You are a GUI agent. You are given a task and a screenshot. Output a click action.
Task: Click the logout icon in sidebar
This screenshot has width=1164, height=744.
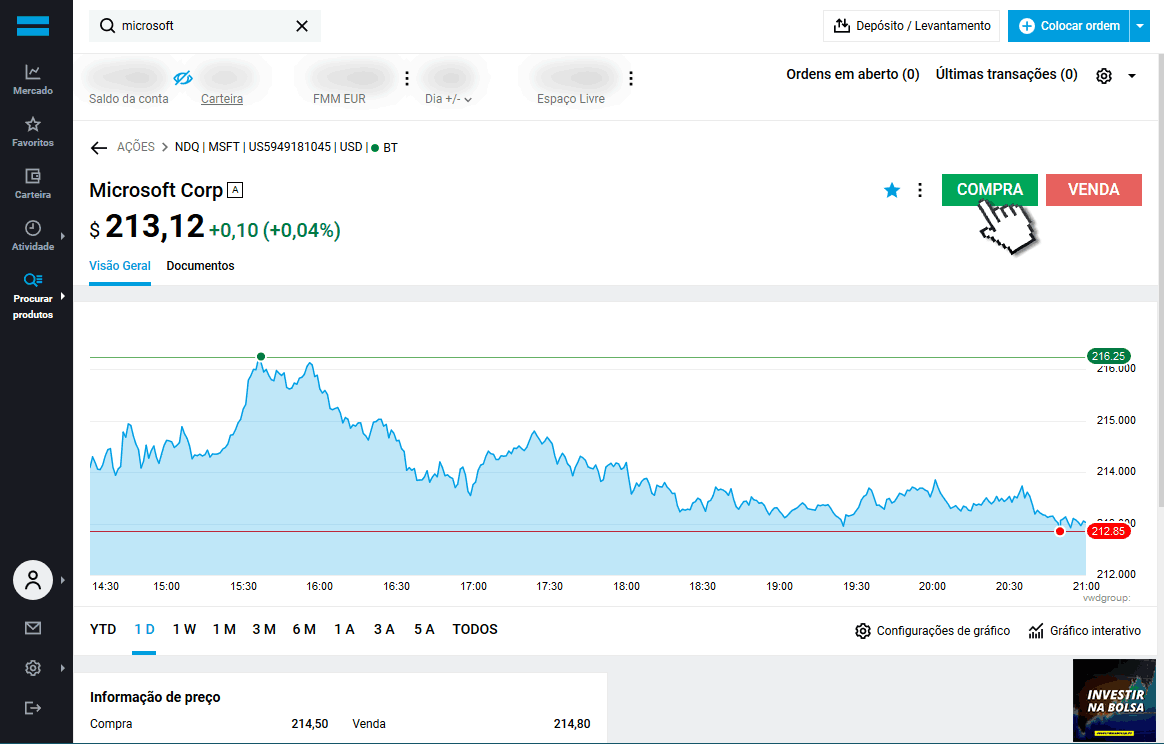33,708
